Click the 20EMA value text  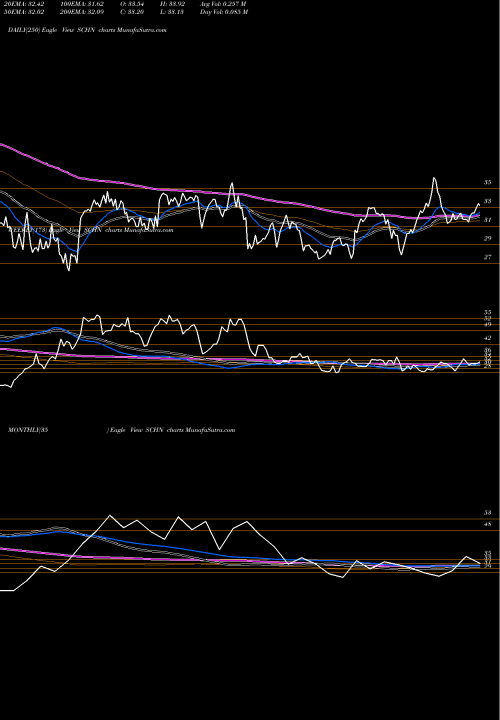(24, 4)
